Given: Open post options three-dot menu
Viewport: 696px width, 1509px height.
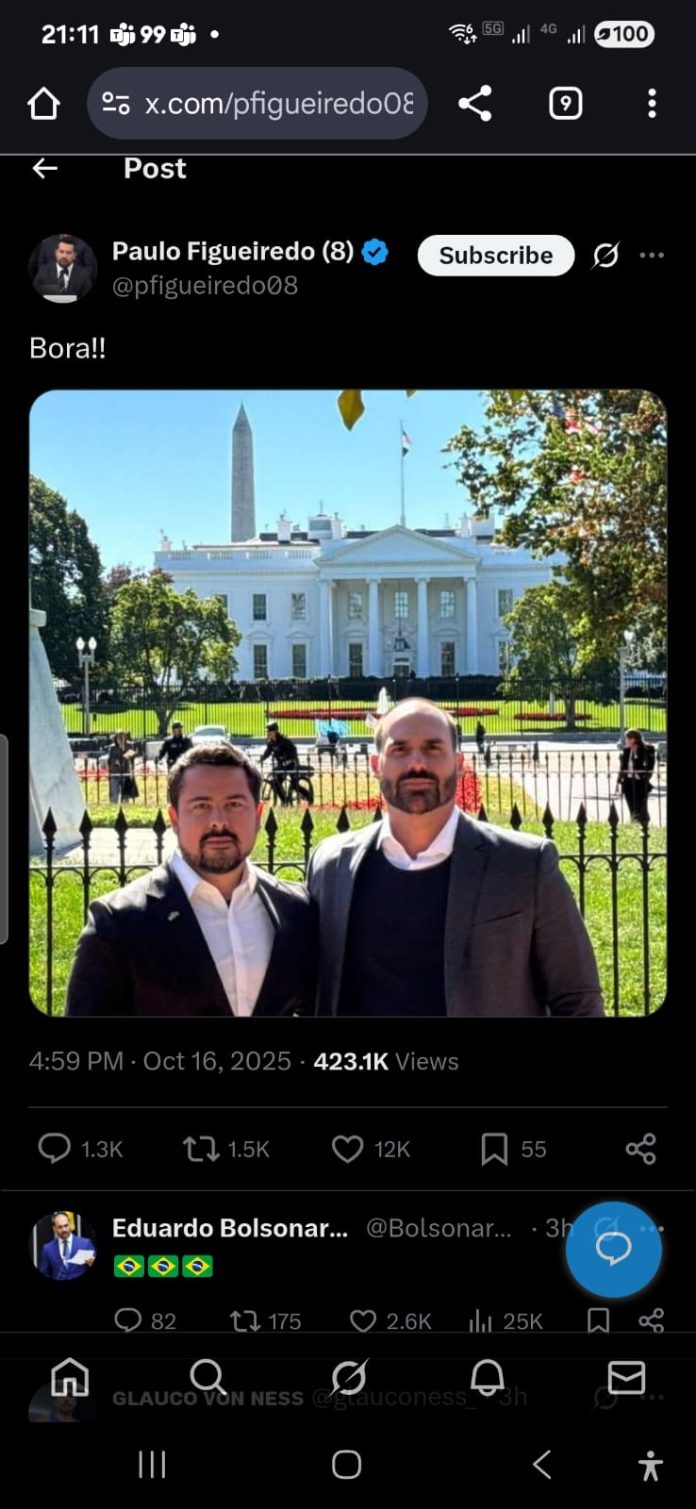Looking at the screenshot, I should coord(652,256).
